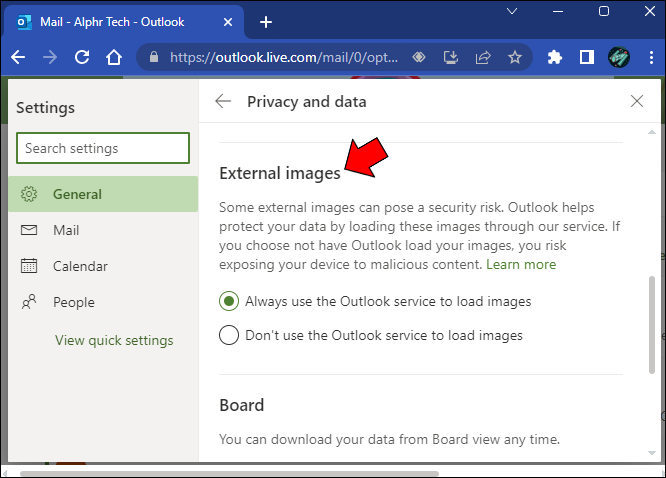
Task: Open the Mail settings category
Action: point(66,230)
